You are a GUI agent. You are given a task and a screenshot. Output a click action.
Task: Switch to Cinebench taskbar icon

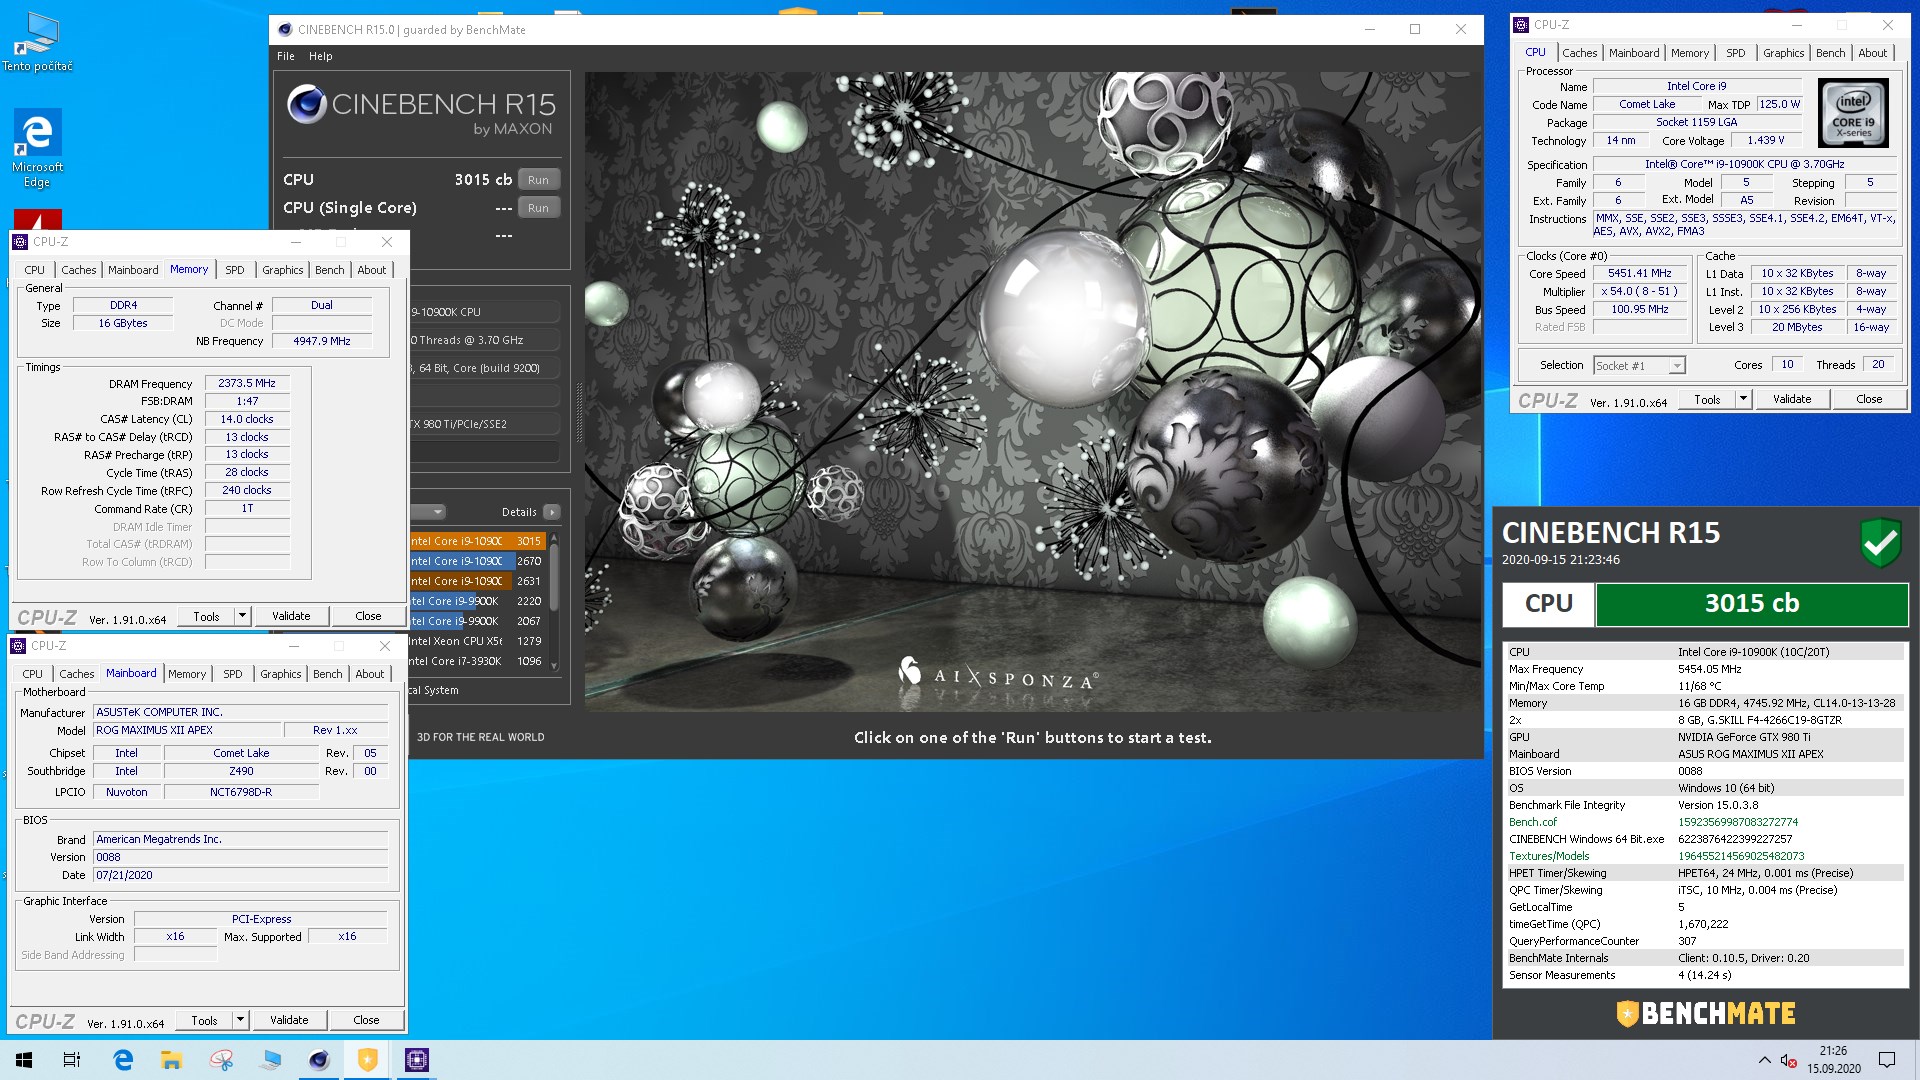[x=319, y=1060]
